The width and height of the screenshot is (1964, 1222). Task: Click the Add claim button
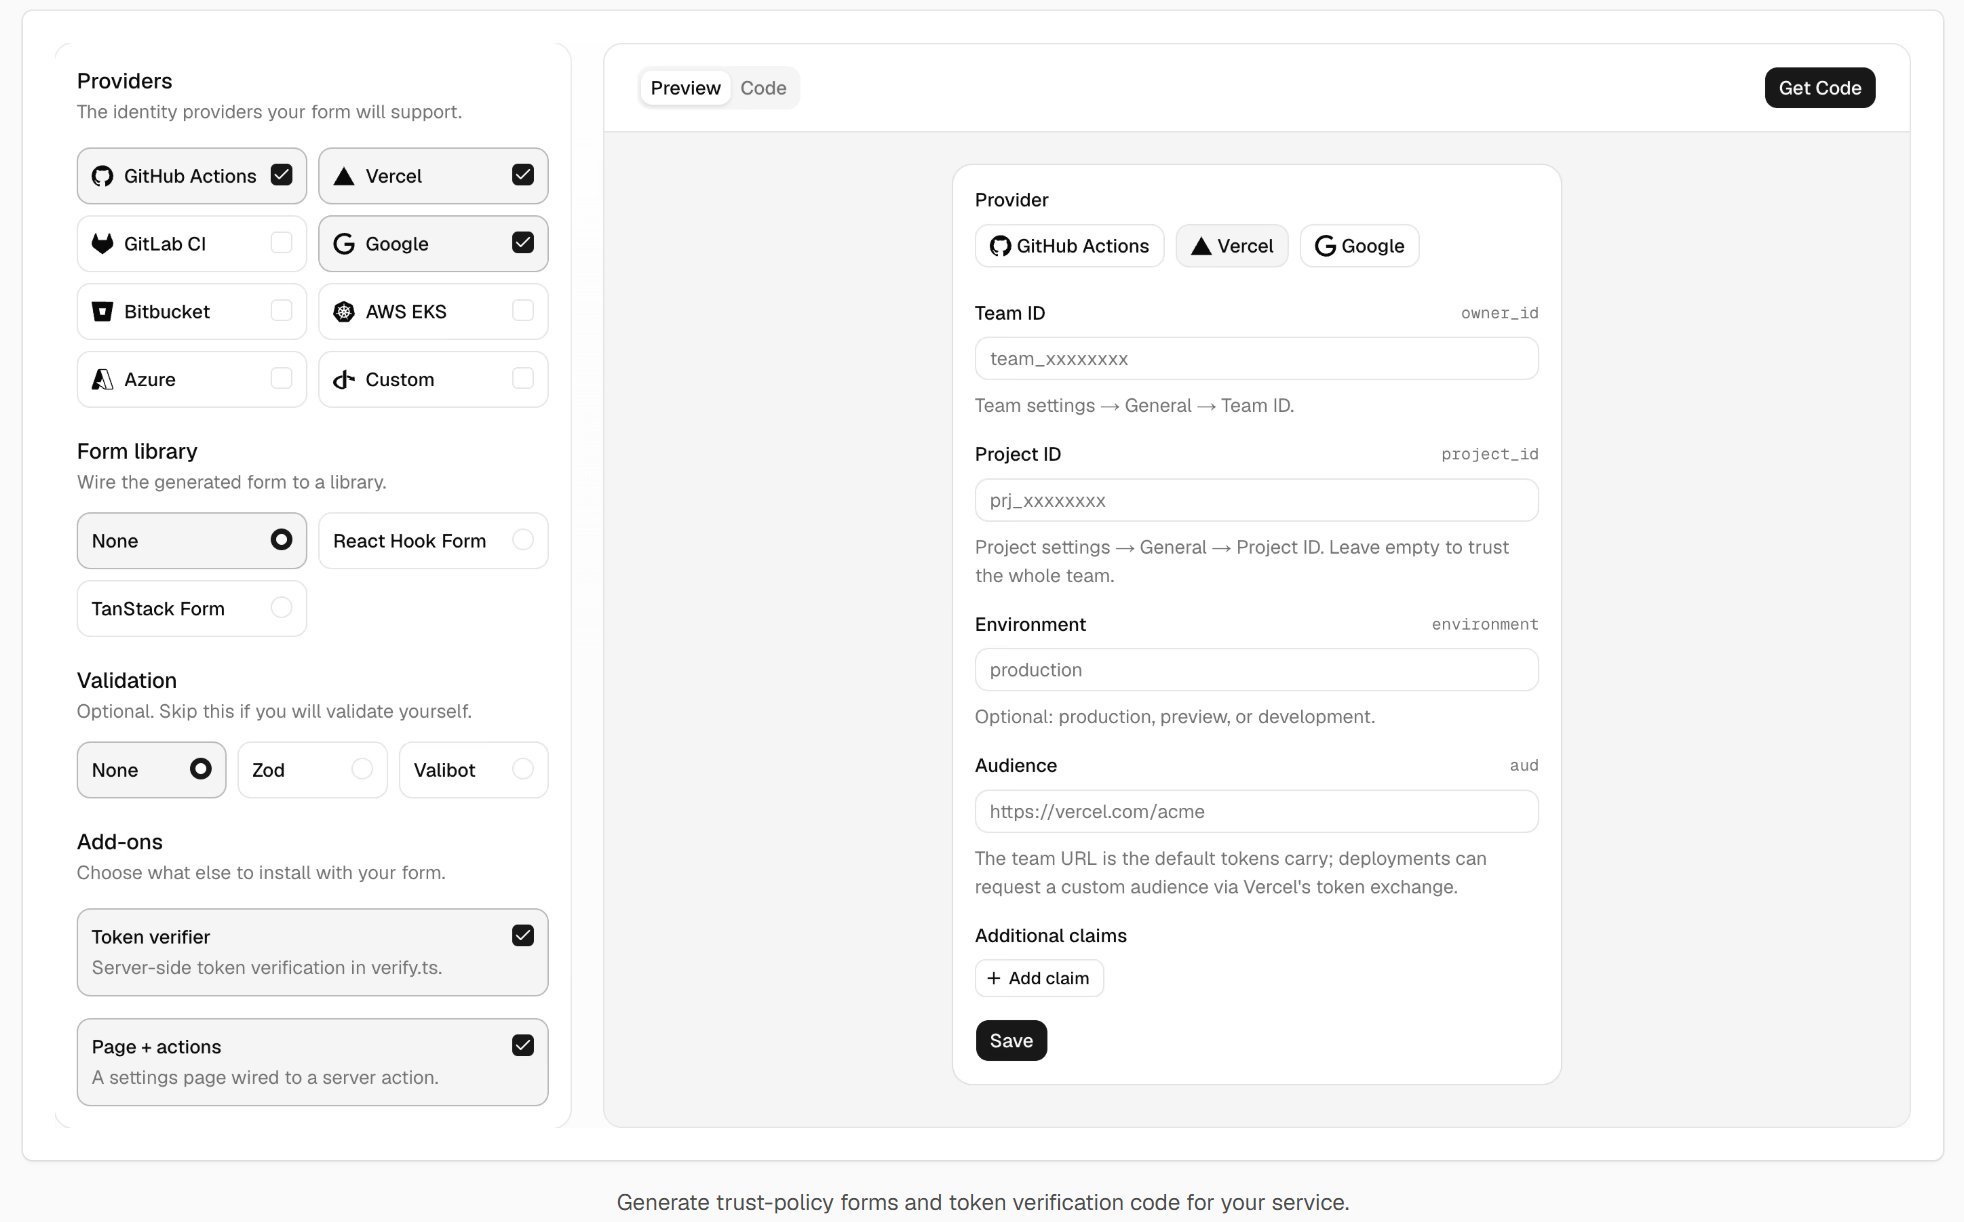pos(1039,978)
